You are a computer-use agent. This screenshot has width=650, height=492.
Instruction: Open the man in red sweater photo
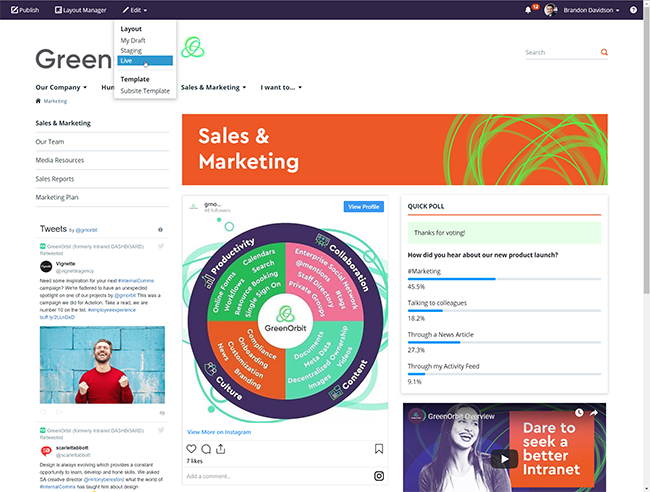coord(102,365)
